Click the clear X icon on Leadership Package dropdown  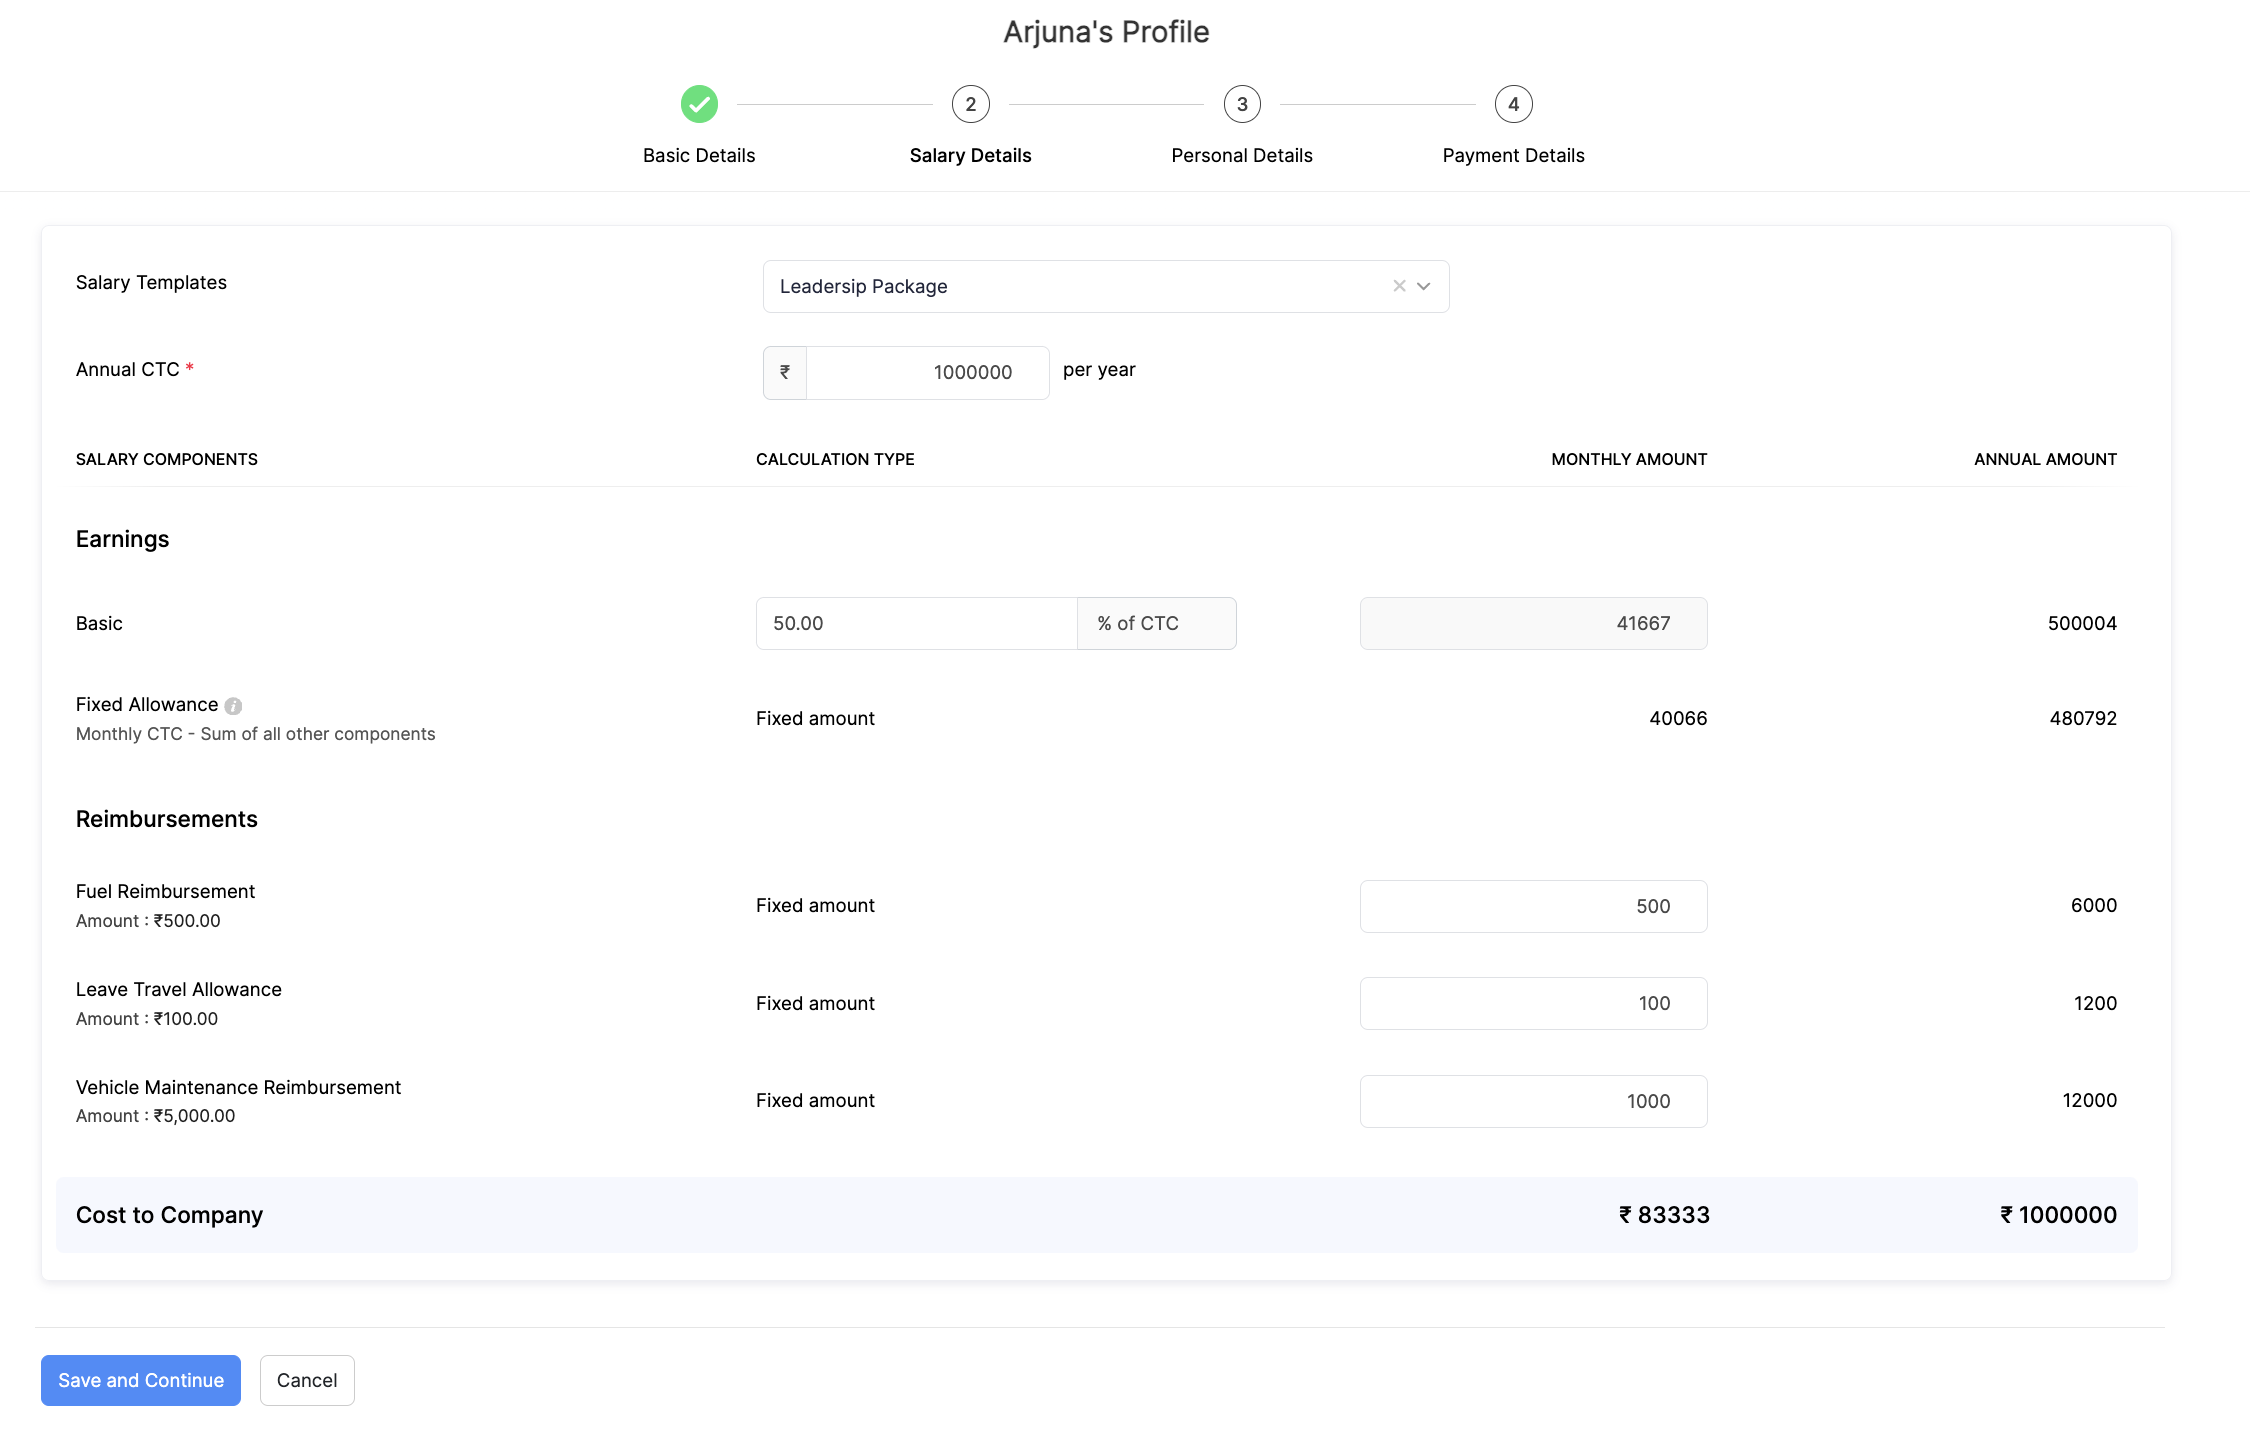pos(1401,285)
